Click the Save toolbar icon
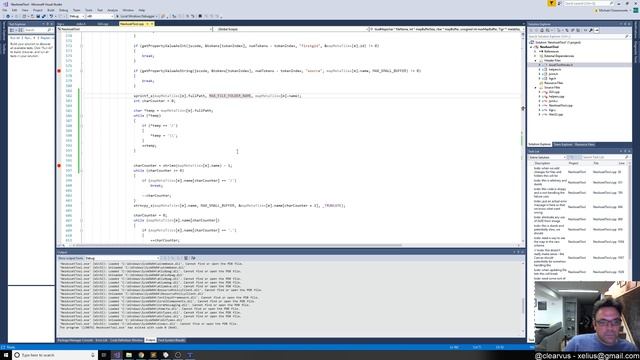 (38, 16)
